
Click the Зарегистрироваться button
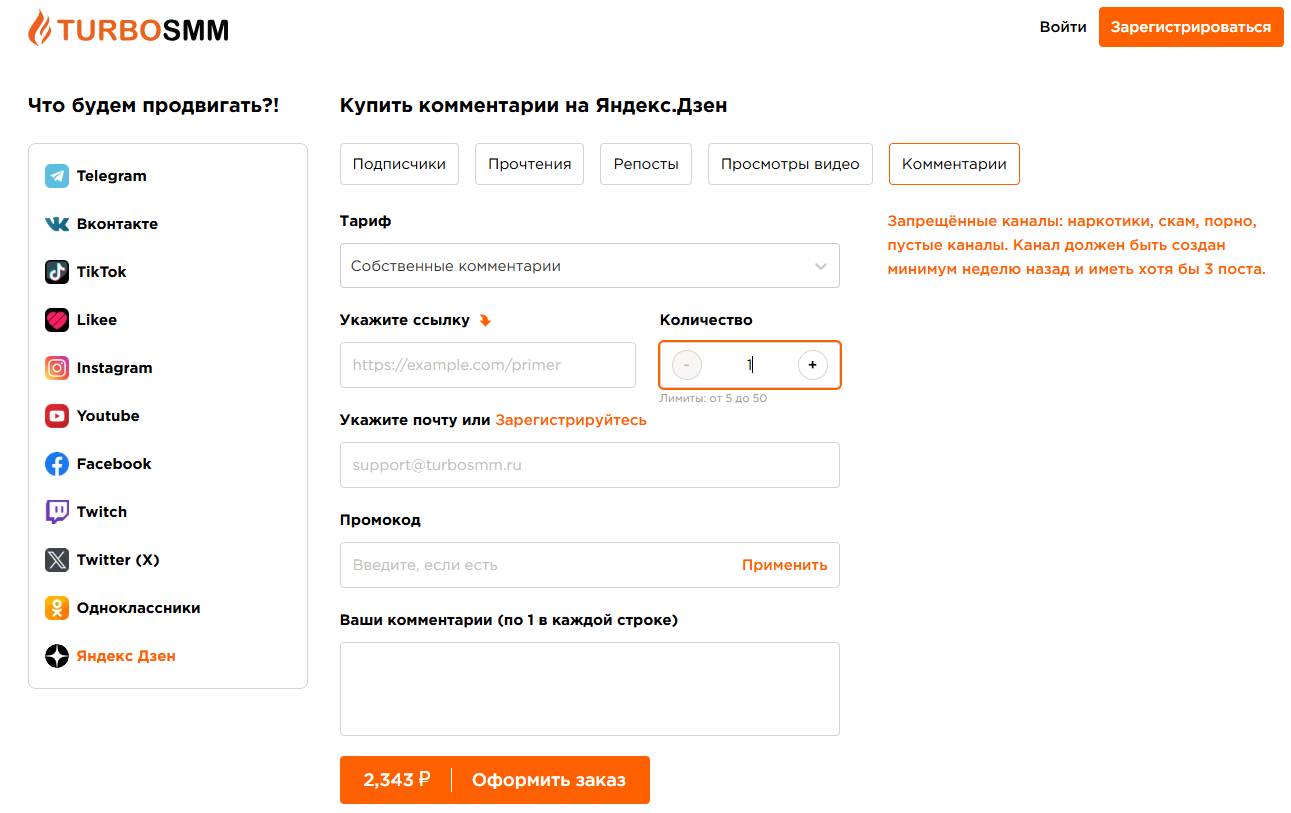(1191, 27)
